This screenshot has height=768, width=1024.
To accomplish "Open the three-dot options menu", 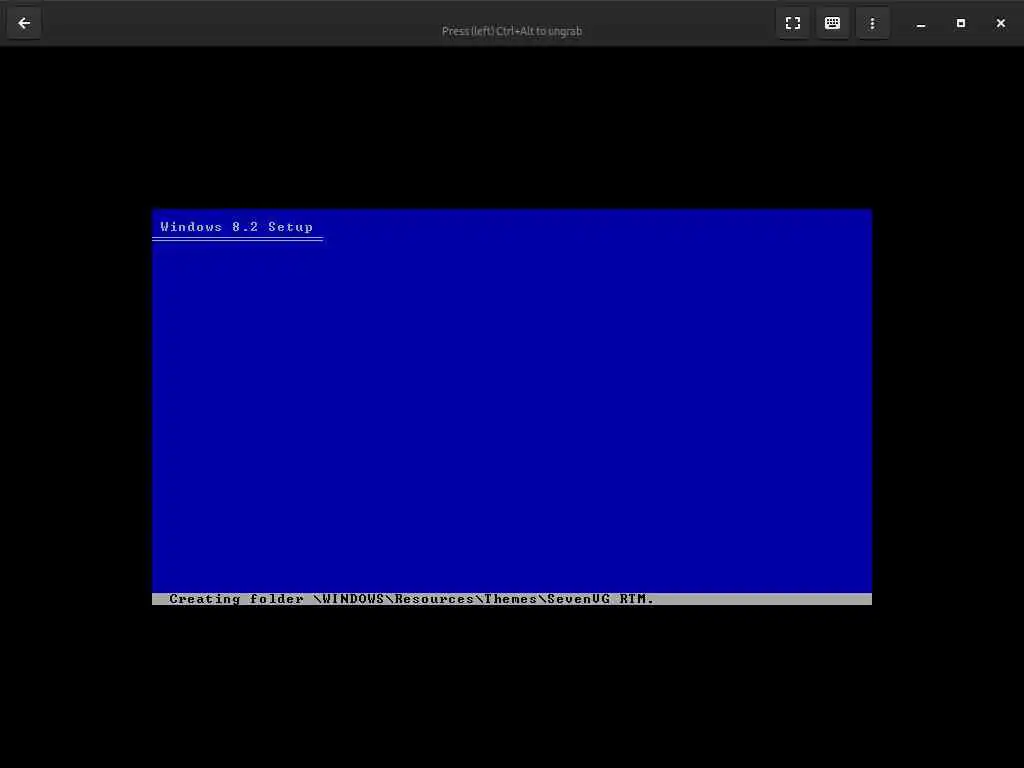I will (x=872, y=24).
